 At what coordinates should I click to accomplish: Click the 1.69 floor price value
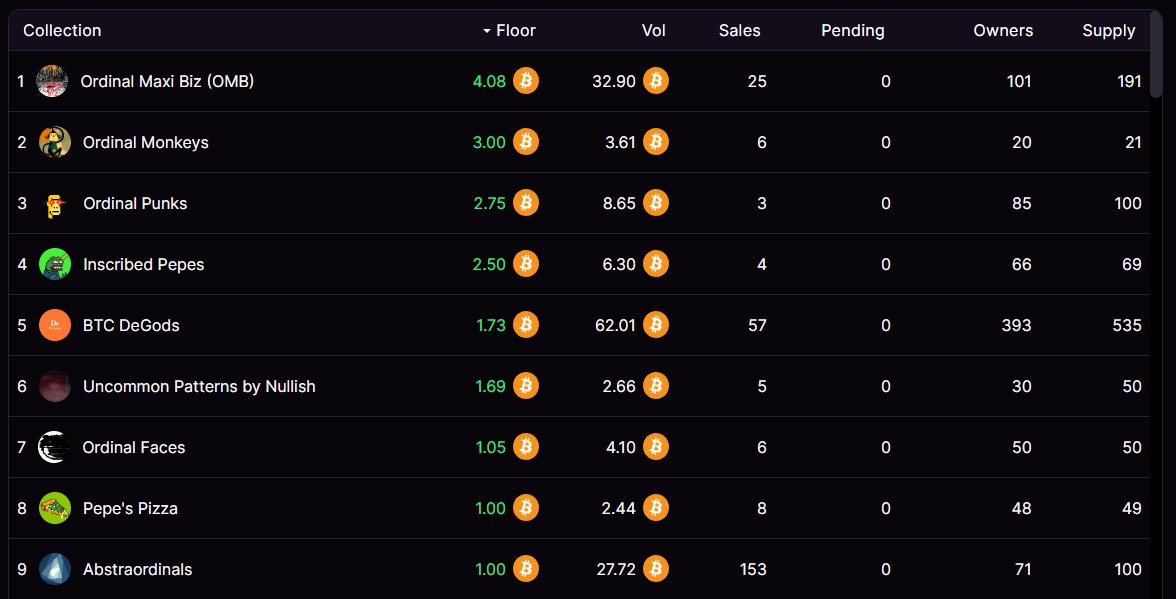pos(490,386)
